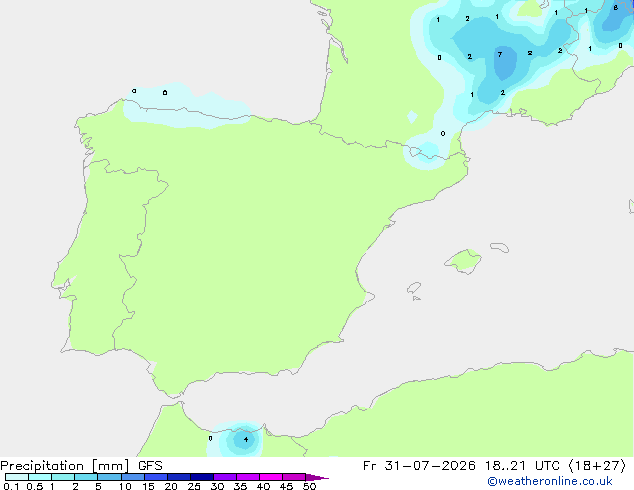Screen dimensions: 634x490
Task: Select the 25–30 mm navy legend swatch
Action: 202,477
